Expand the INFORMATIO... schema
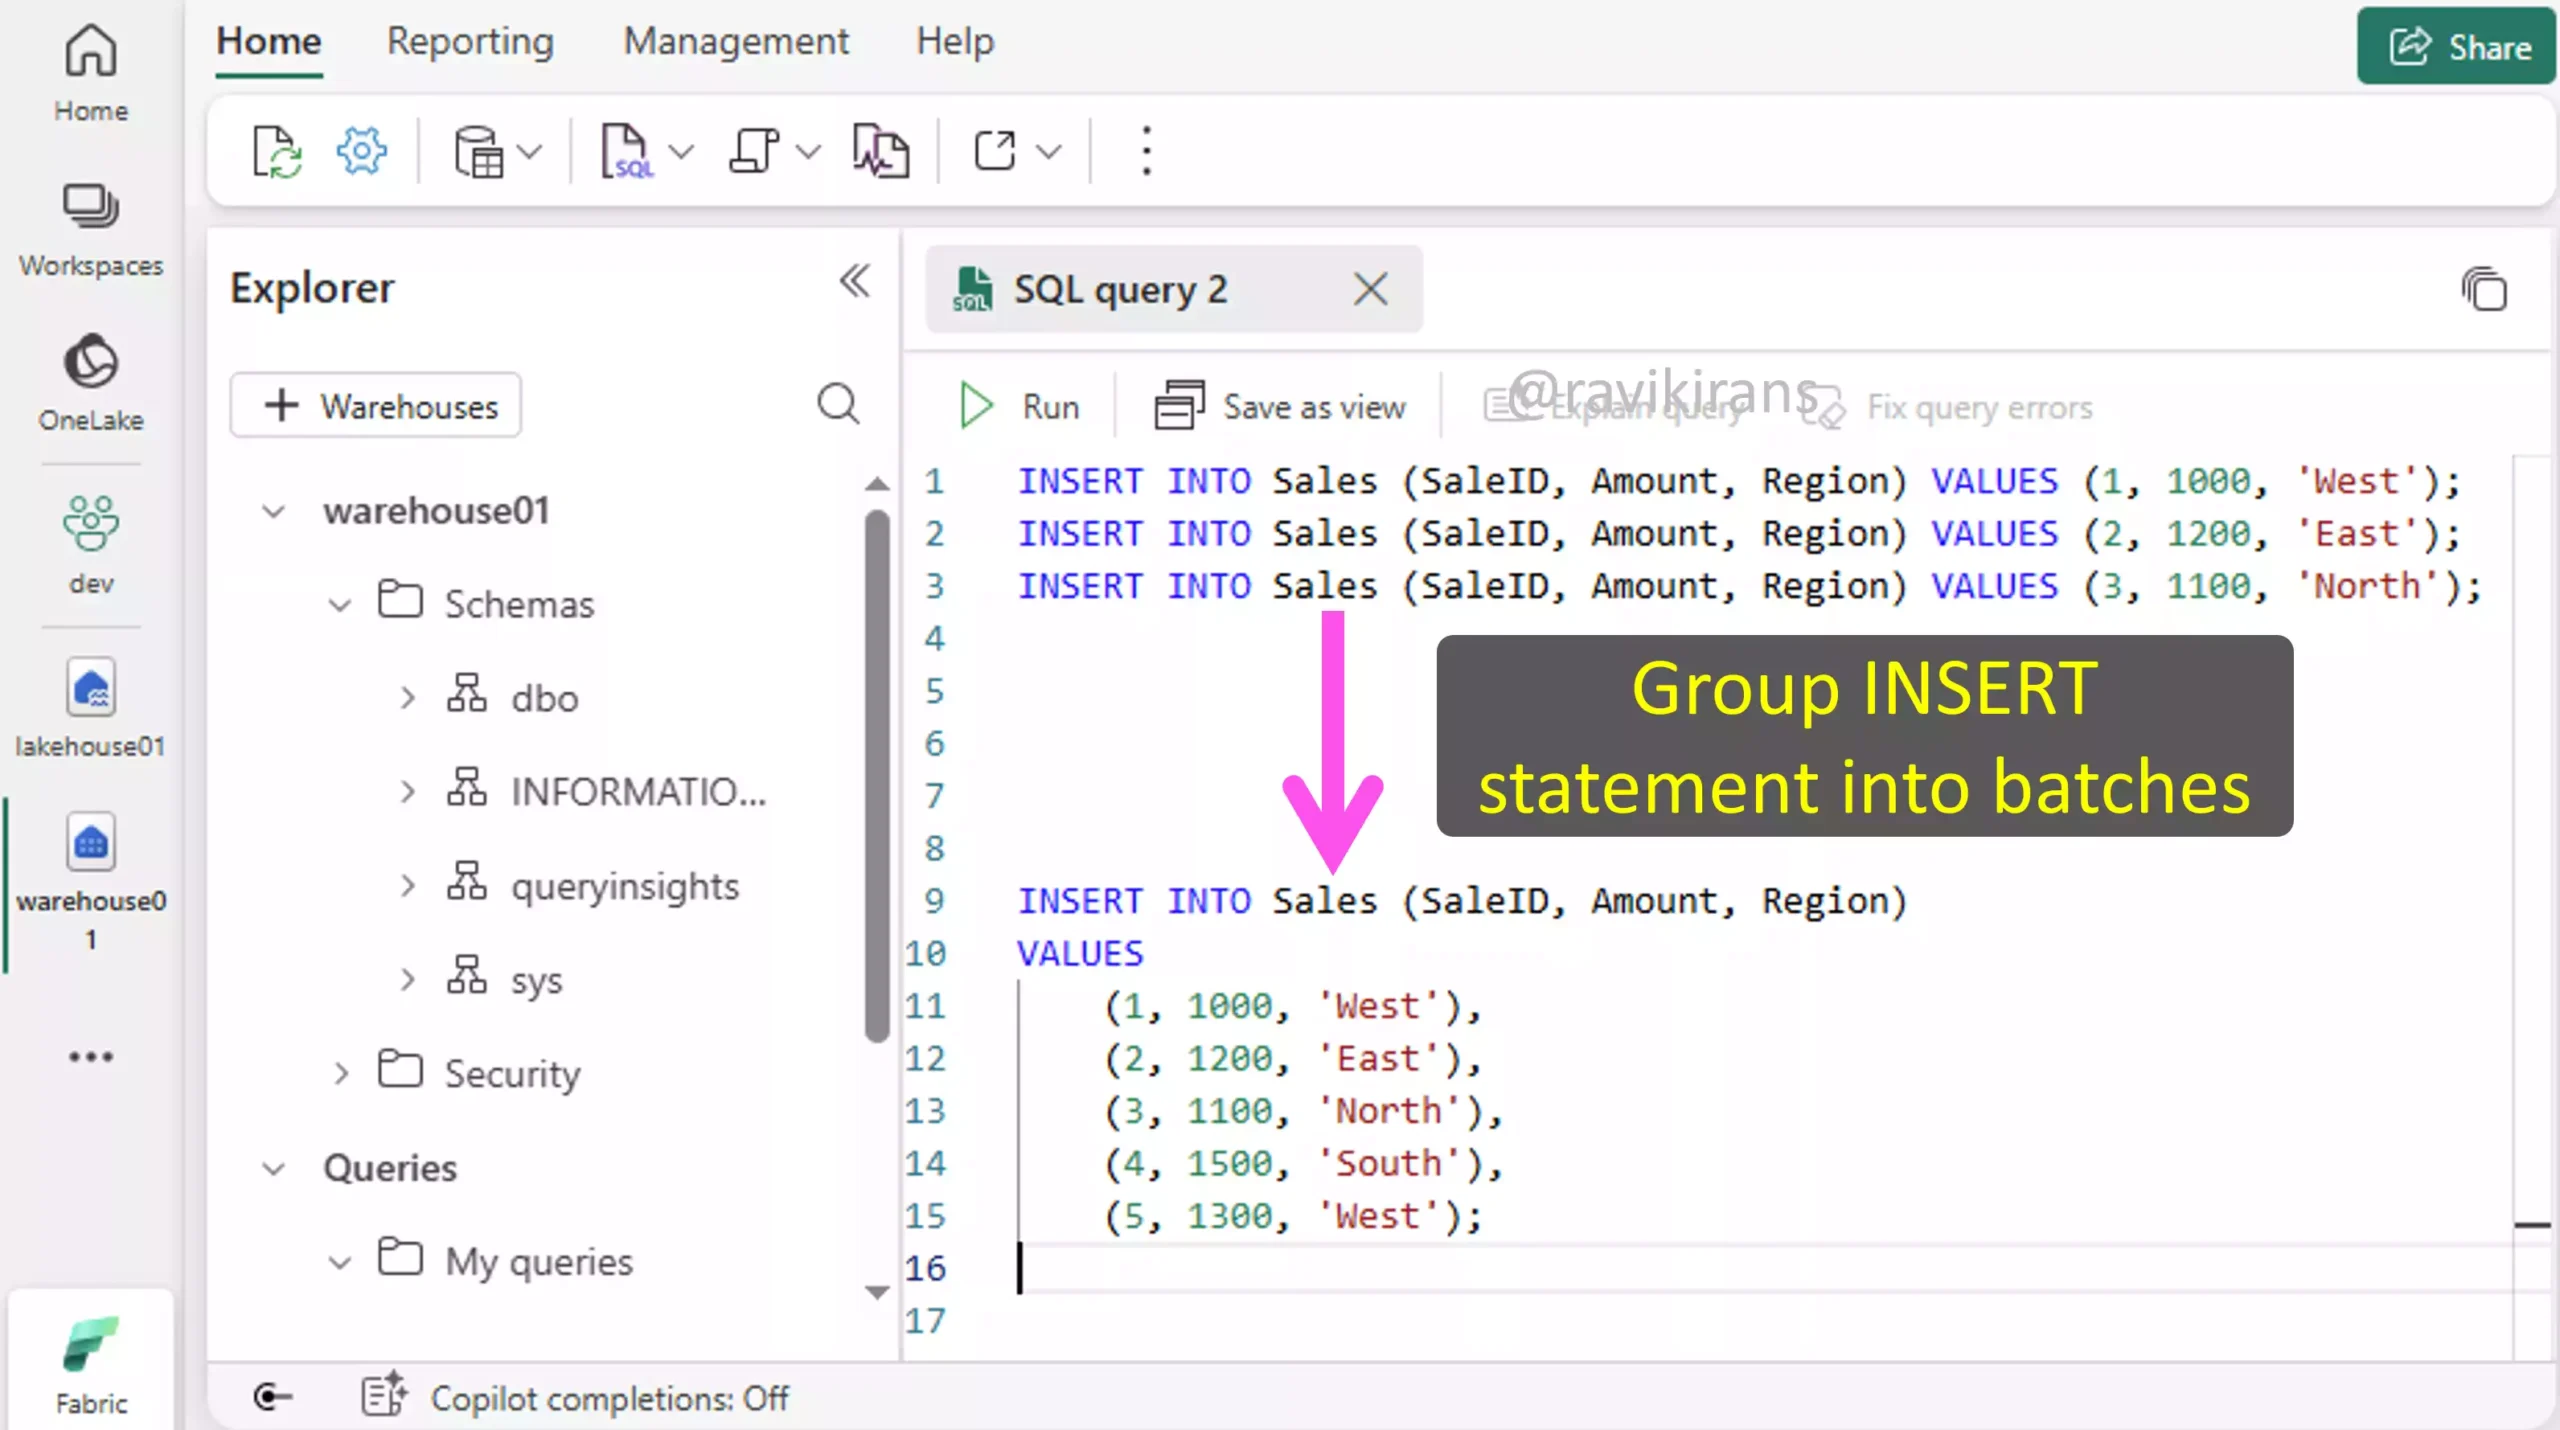2560x1430 pixels. click(x=407, y=792)
